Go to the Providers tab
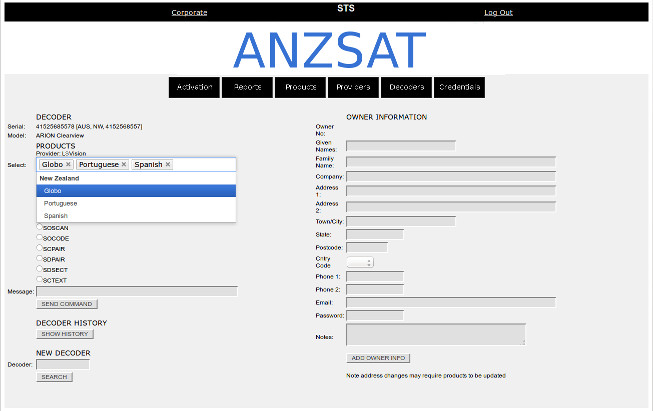 pos(353,87)
